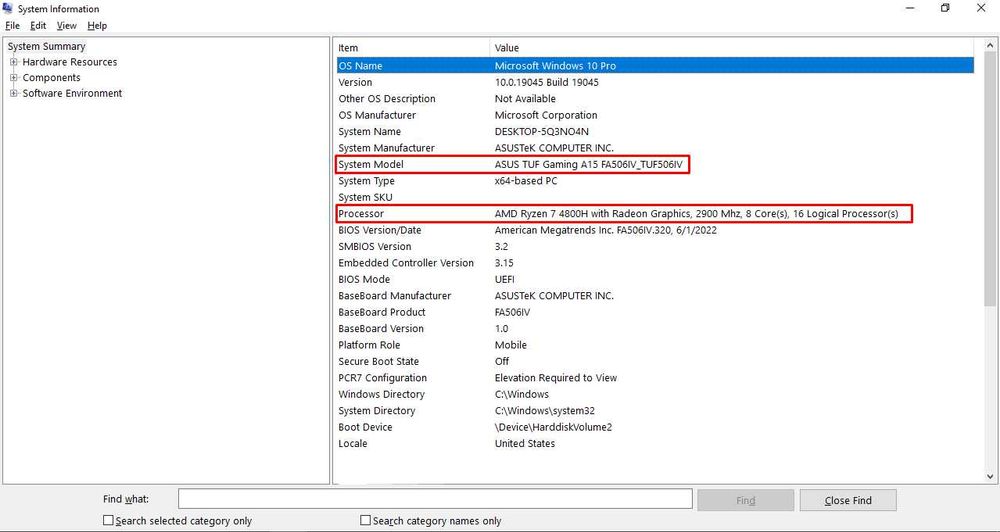Restore down the System Information window
This screenshot has height=532, width=1000.
click(945, 8)
